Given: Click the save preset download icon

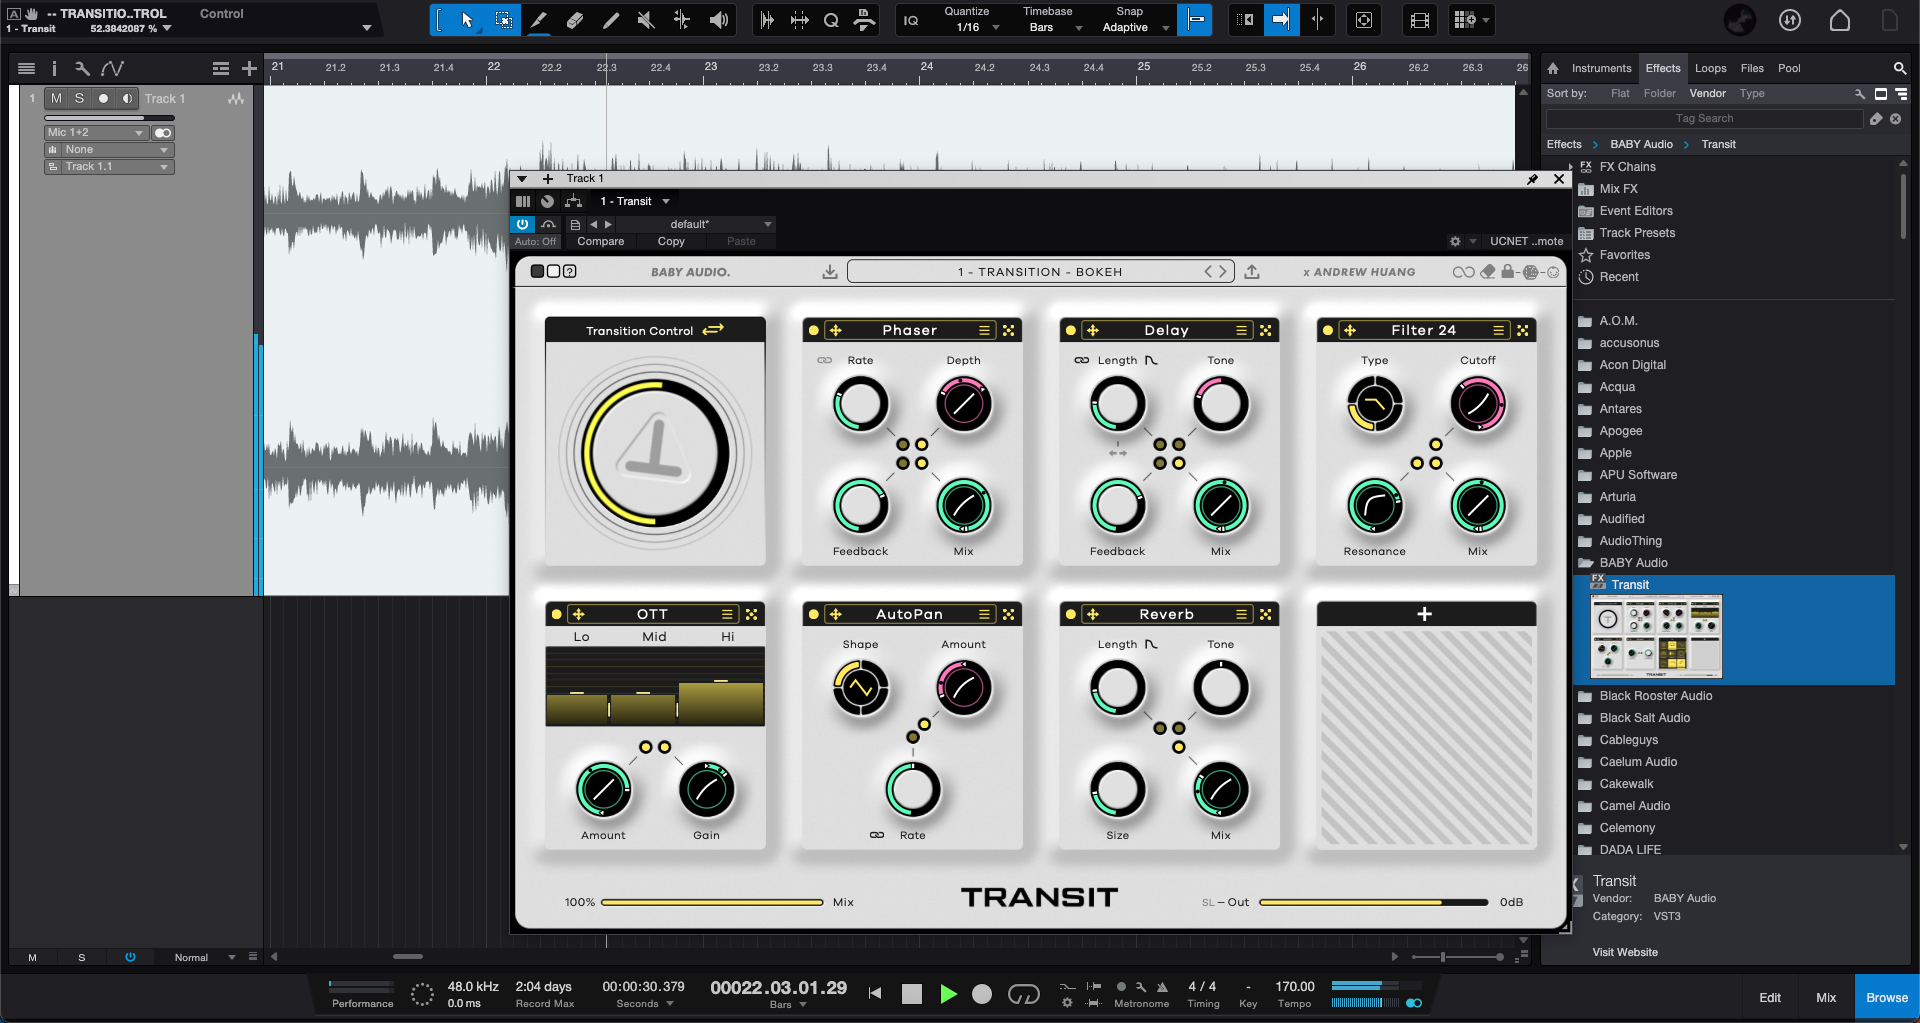Looking at the screenshot, I should (x=830, y=271).
